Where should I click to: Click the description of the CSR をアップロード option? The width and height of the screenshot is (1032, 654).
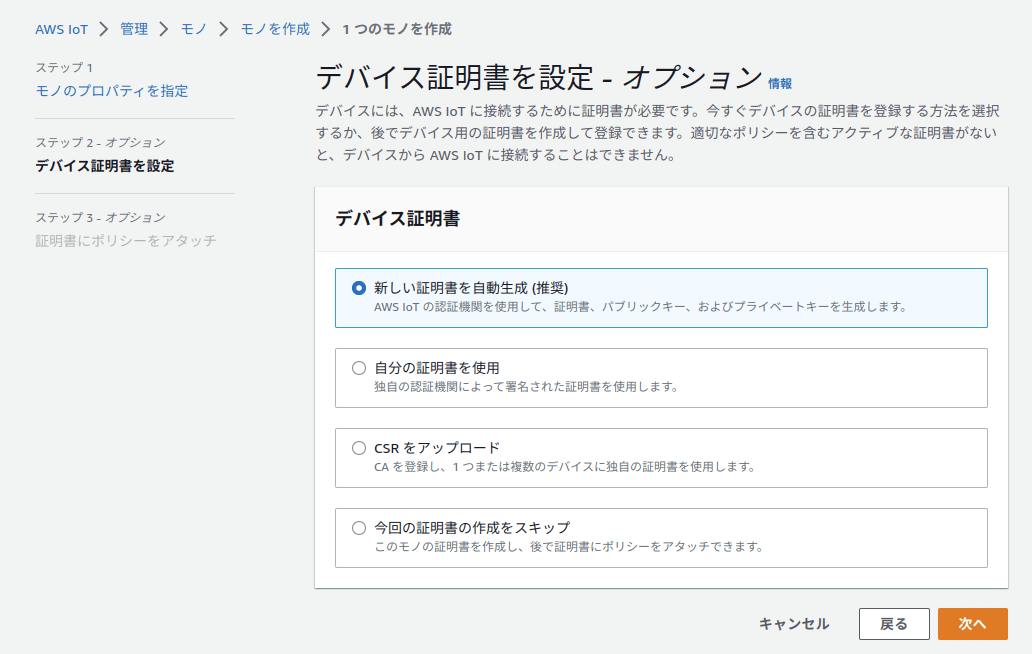click(565, 466)
